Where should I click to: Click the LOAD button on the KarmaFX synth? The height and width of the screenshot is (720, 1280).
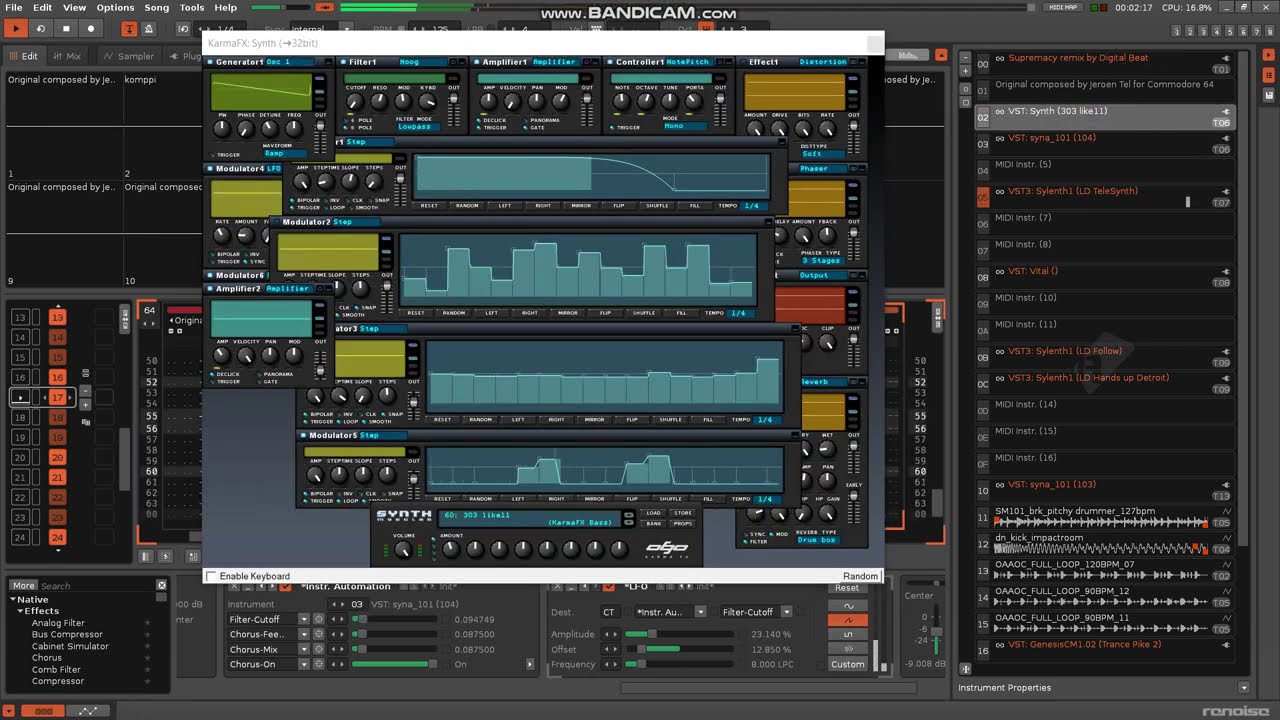pos(654,514)
